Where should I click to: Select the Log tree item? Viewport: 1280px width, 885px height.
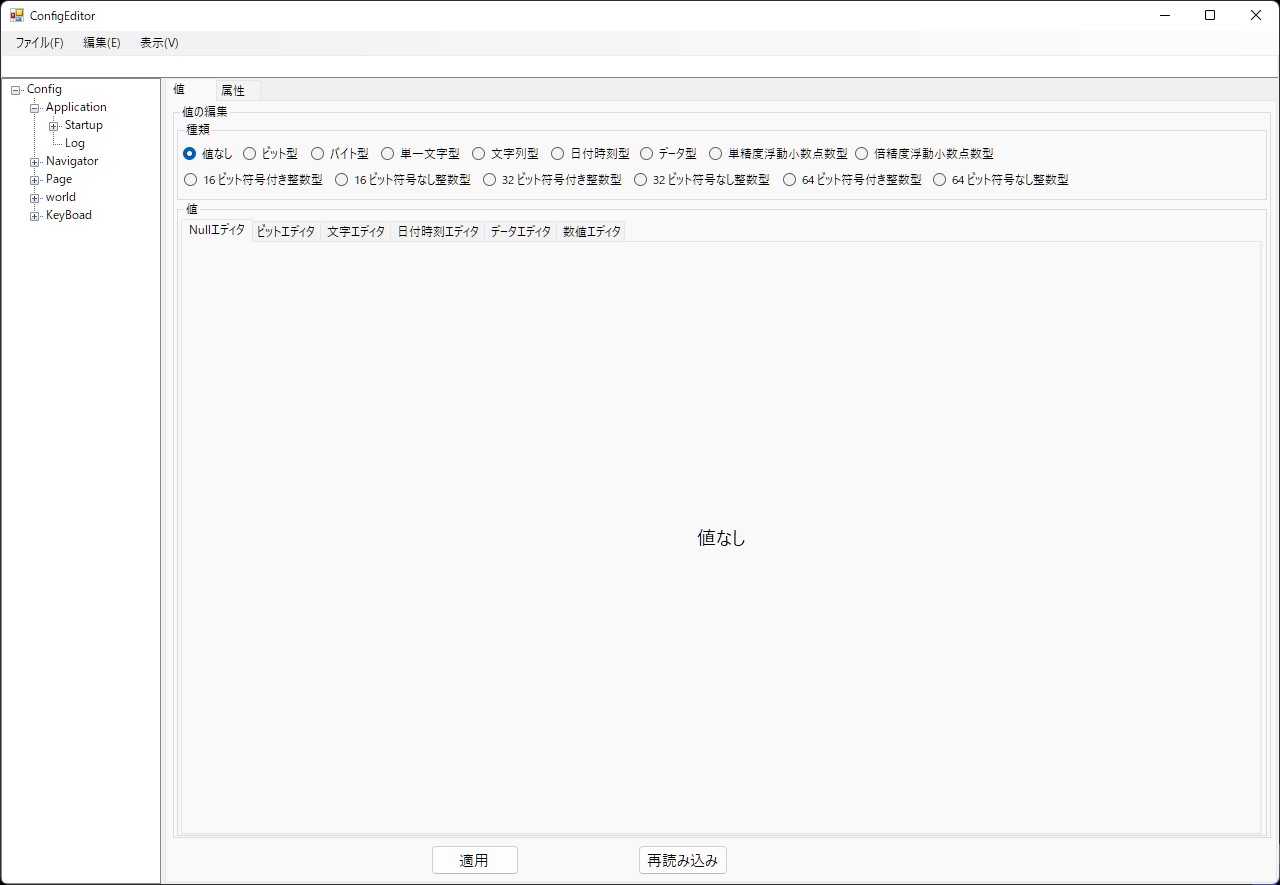[x=75, y=143]
